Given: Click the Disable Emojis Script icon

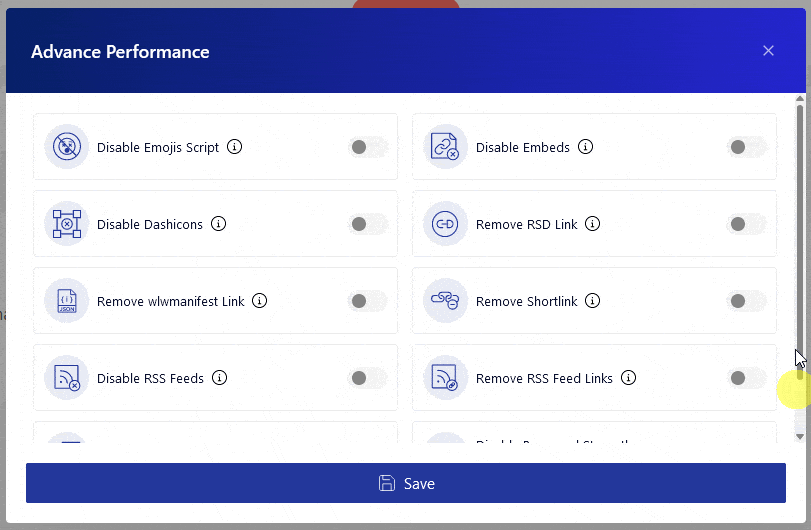Looking at the screenshot, I should tap(67, 147).
